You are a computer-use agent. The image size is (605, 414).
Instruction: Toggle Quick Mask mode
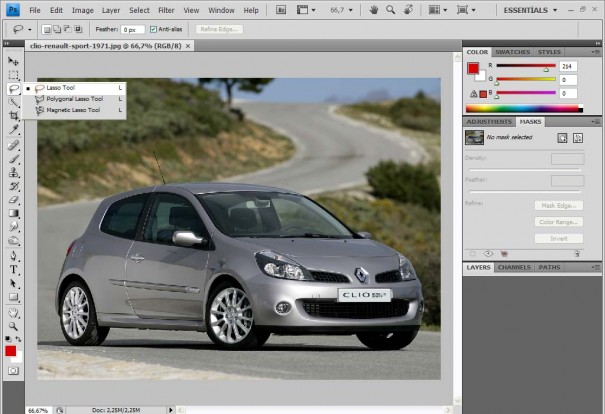click(x=14, y=371)
